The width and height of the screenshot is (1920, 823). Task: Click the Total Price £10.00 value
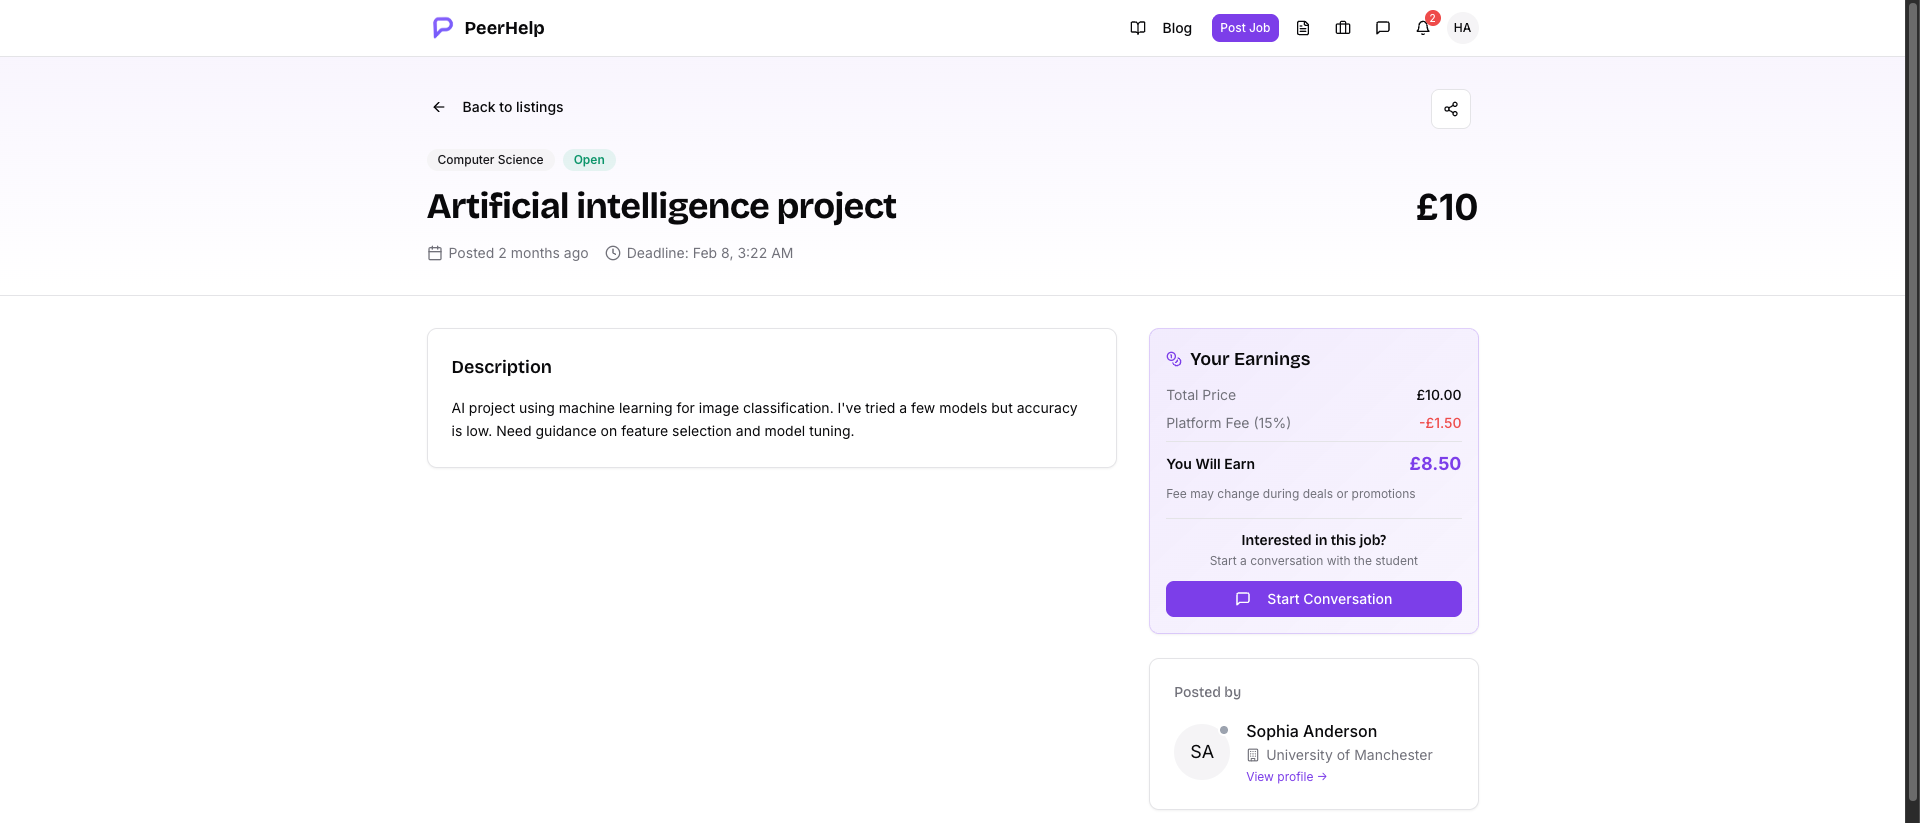click(x=1439, y=395)
